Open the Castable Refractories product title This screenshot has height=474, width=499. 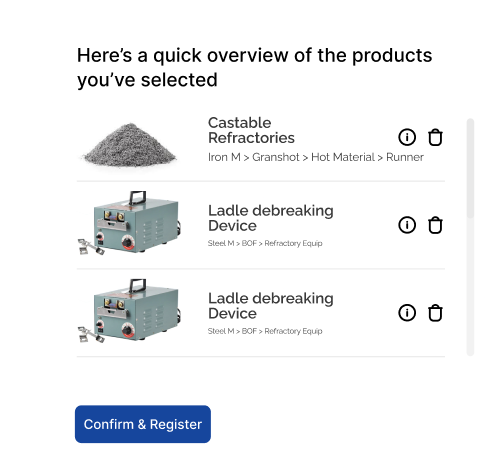[251, 130]
